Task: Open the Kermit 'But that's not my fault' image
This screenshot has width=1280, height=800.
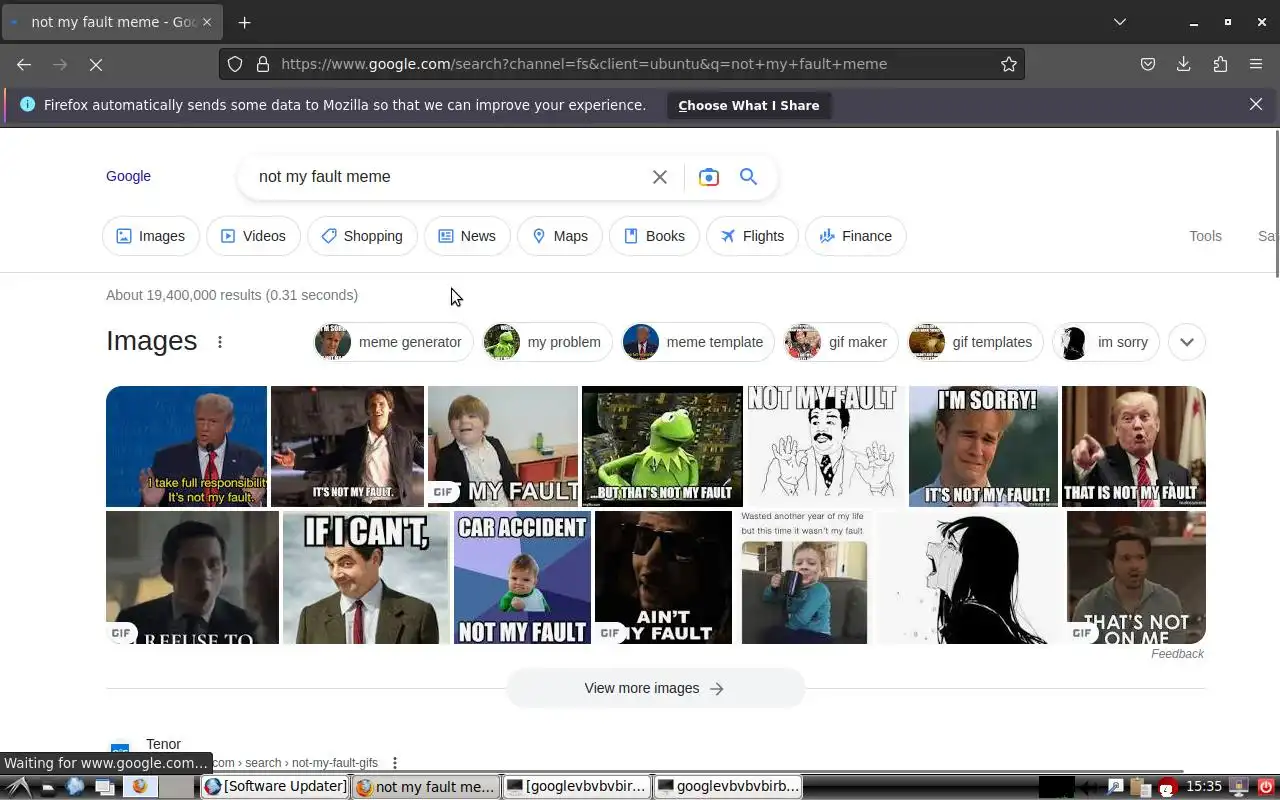Action: click(662, 446)
